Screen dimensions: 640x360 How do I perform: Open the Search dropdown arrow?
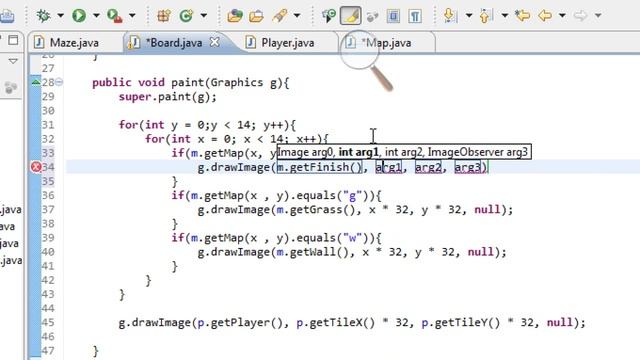297,16
